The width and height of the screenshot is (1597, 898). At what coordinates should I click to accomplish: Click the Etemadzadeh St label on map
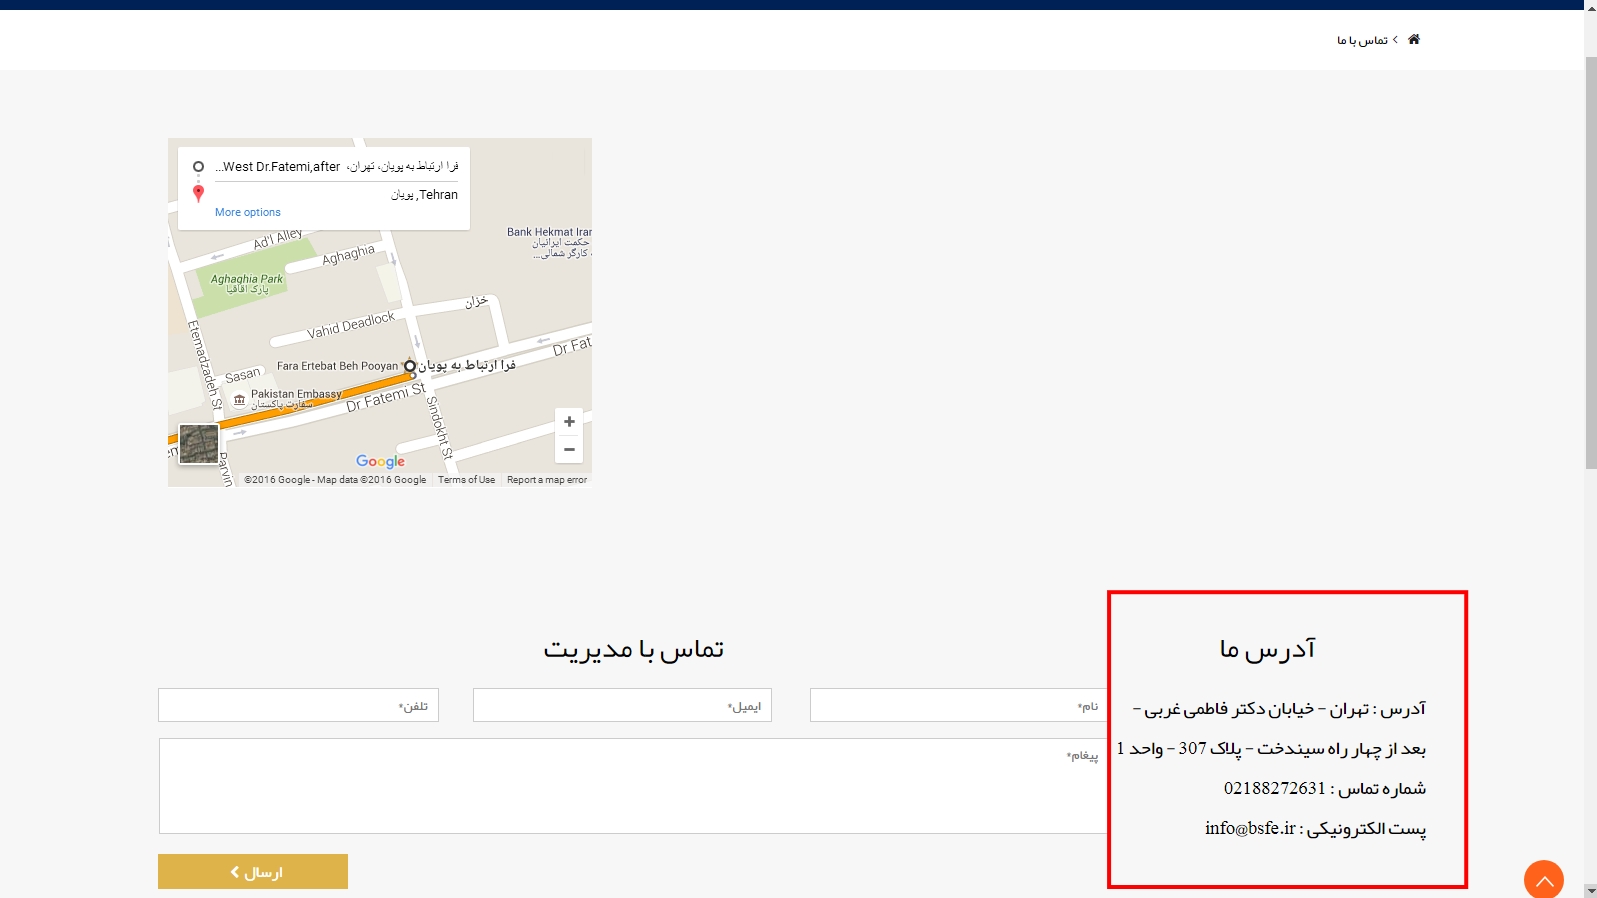pyautogui.click(x=205, y=366)
